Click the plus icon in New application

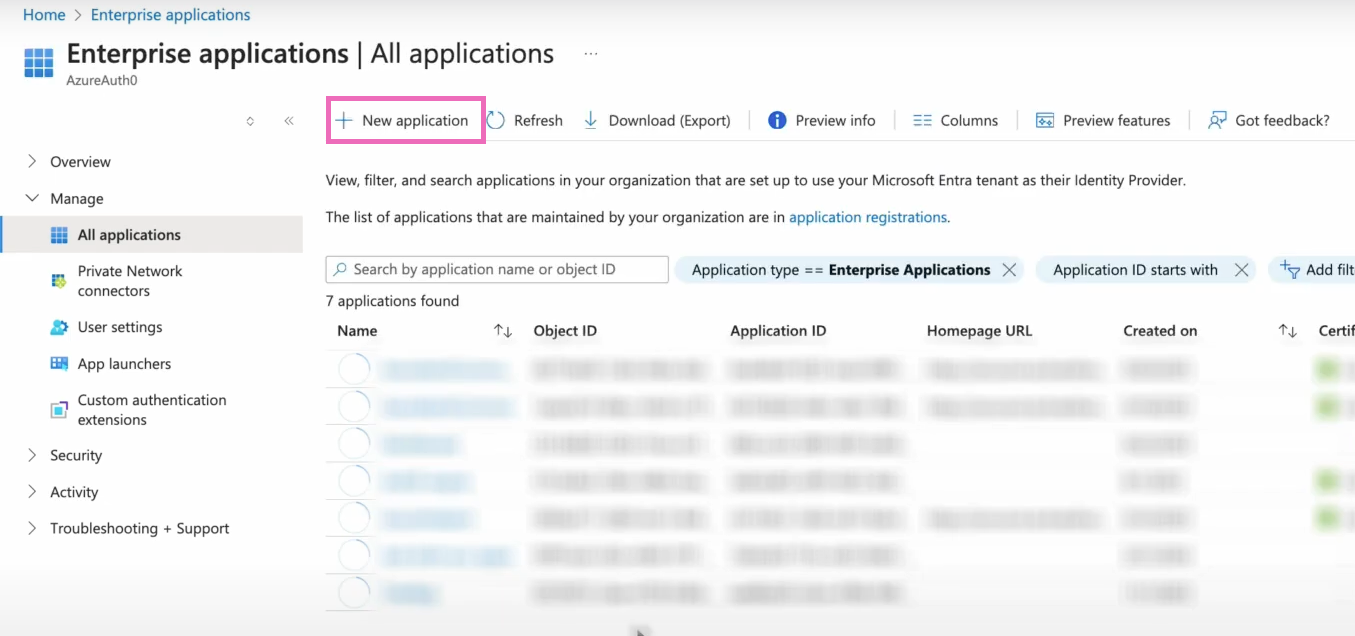(x=344, y=120)
